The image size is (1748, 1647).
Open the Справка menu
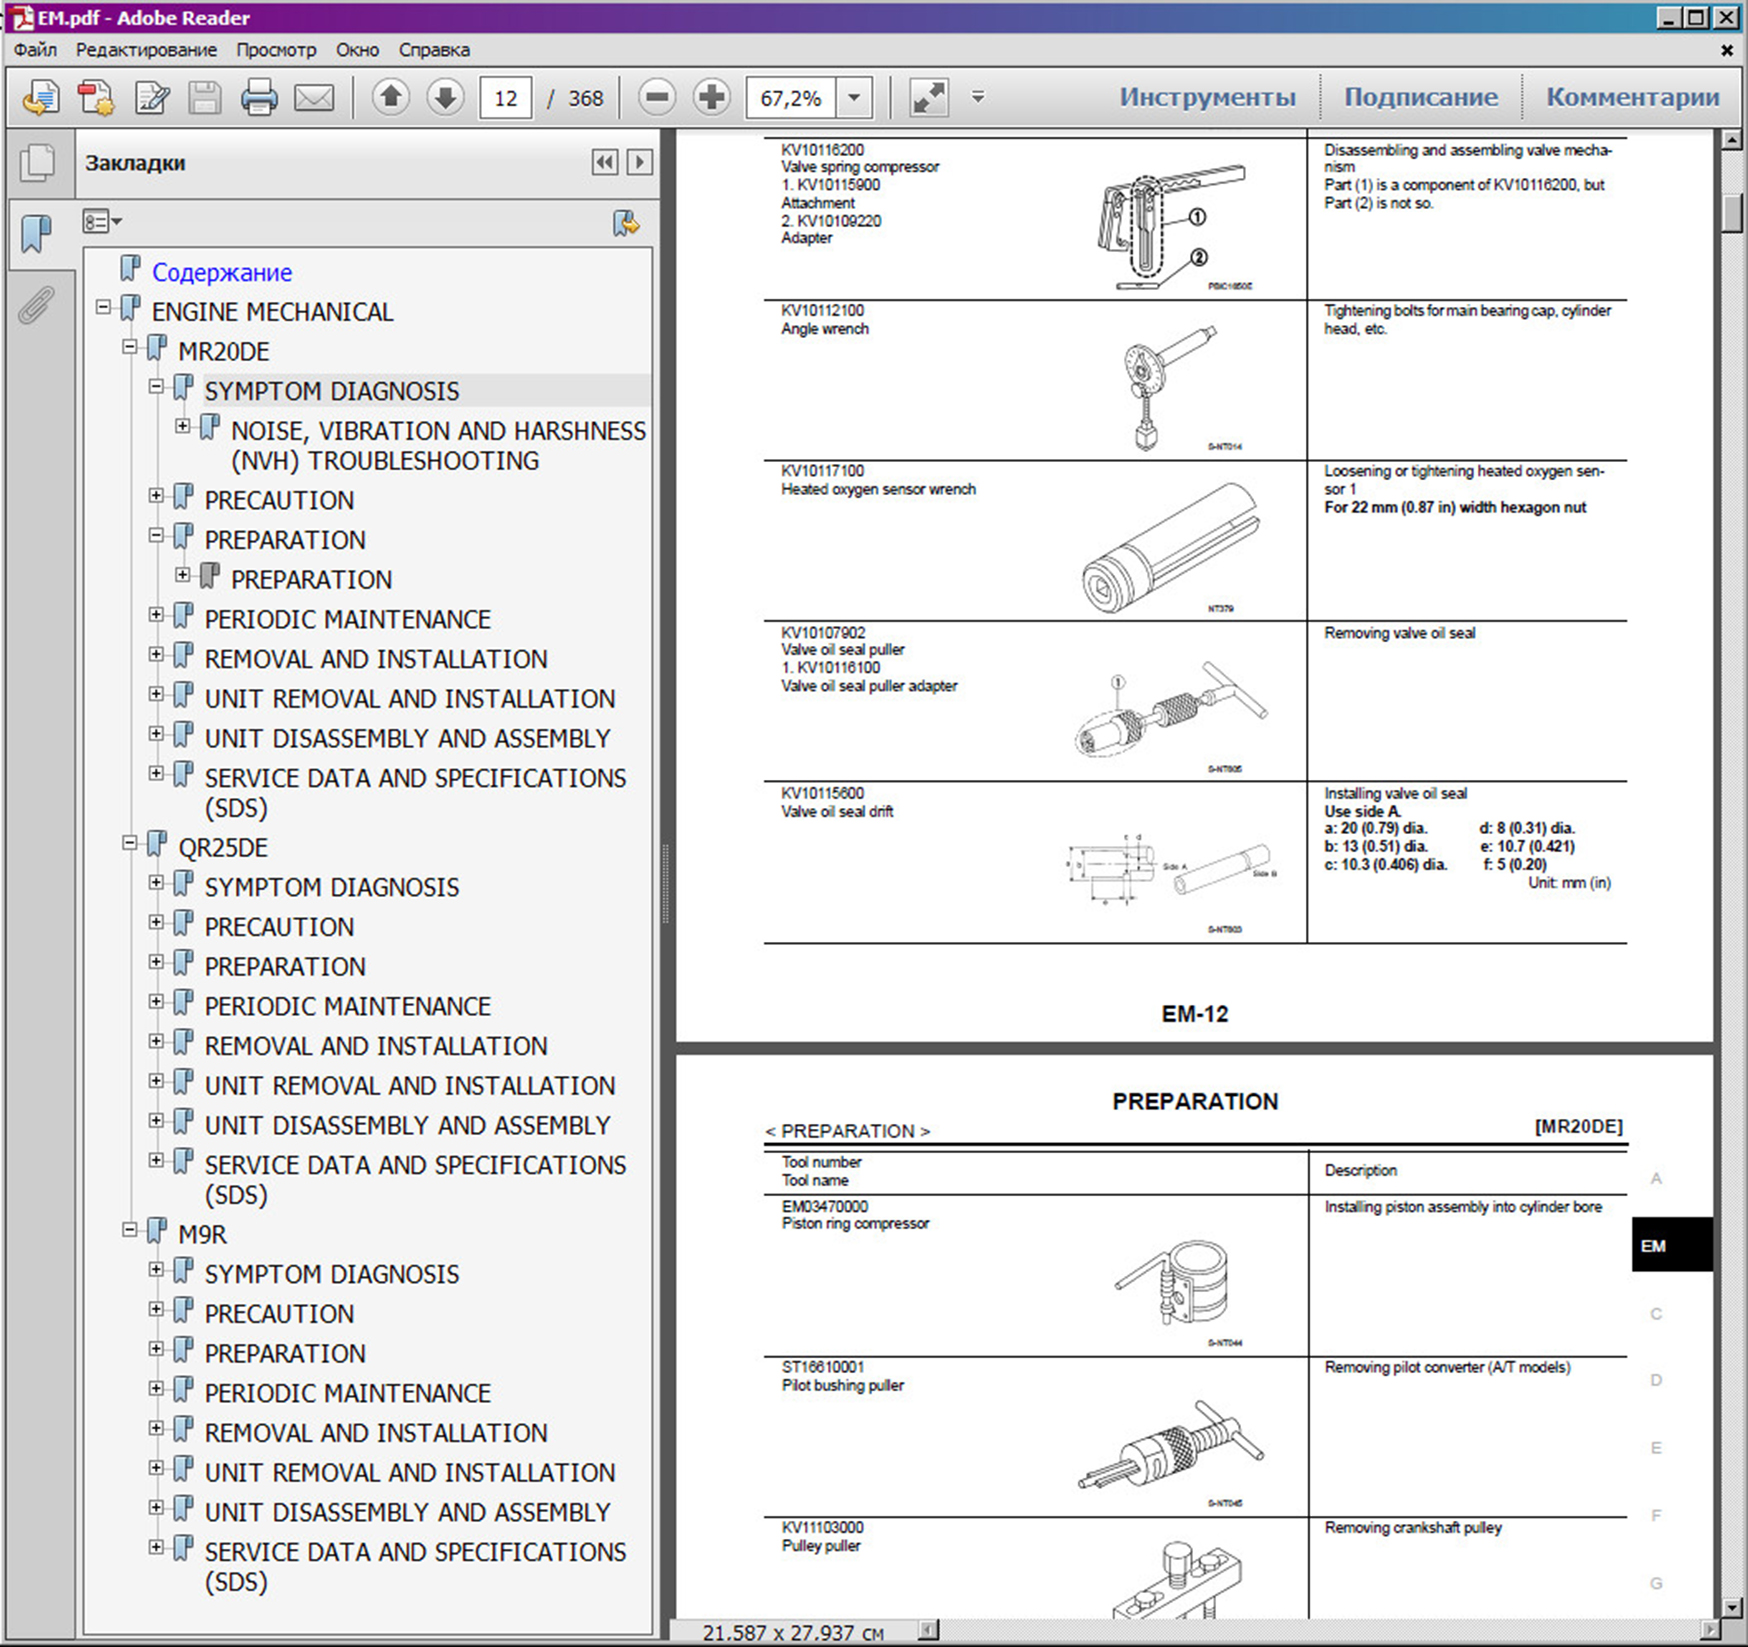click(434, 50)
